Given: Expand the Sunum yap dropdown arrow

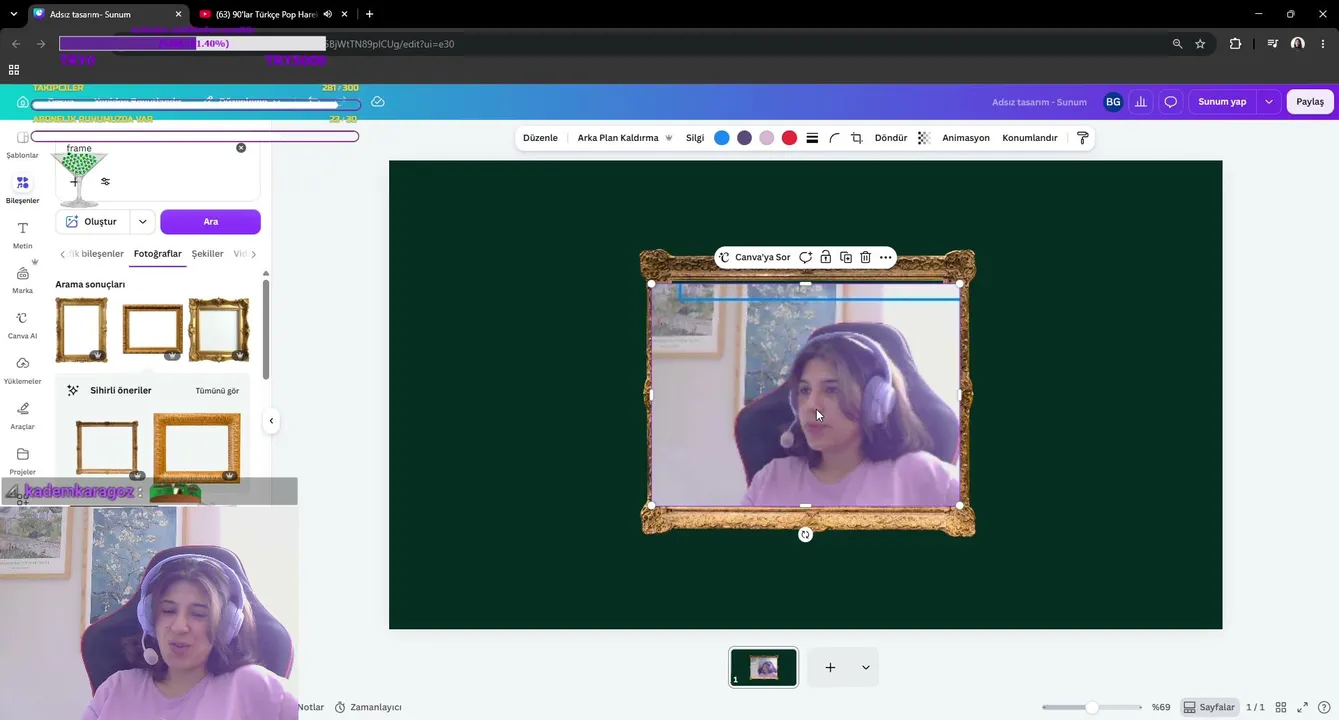Looking at the screenshot, I should (x=1269, y=102).
